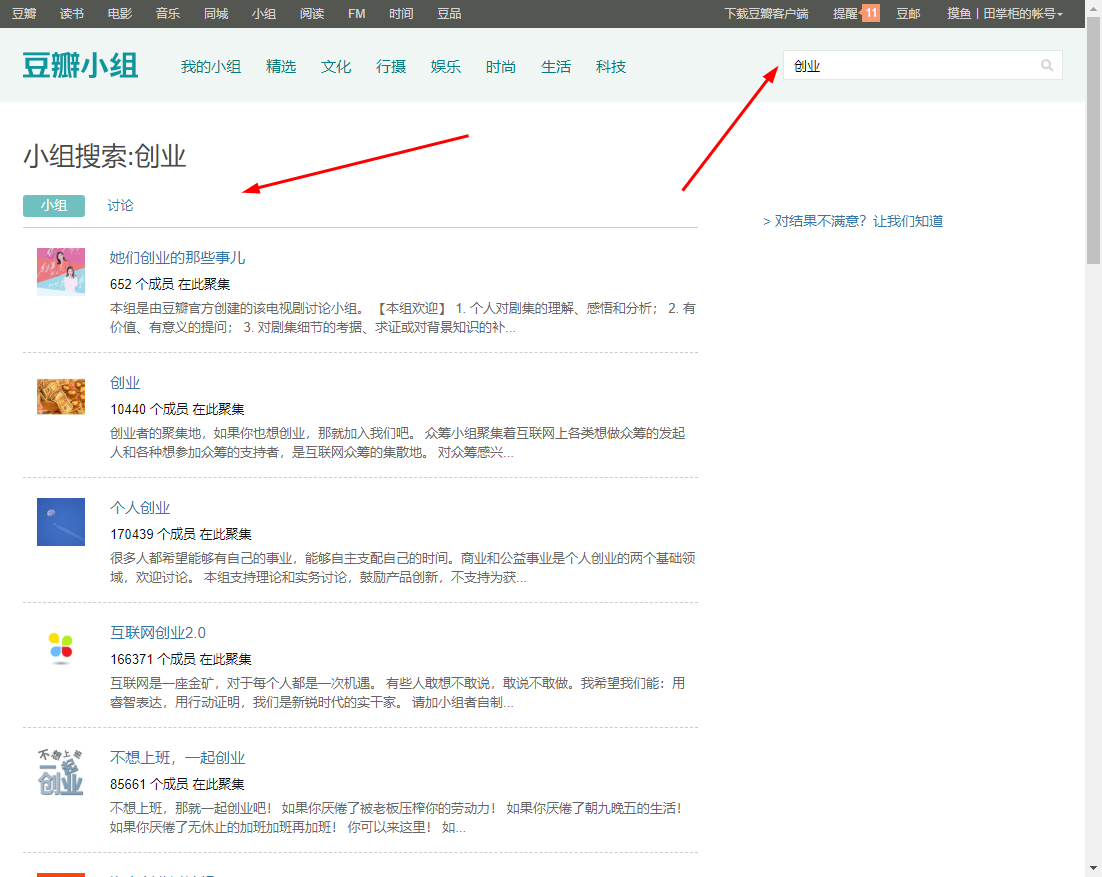Click the scrollbar down arrow
The image size is (1102, 877).
(1094, 869)
